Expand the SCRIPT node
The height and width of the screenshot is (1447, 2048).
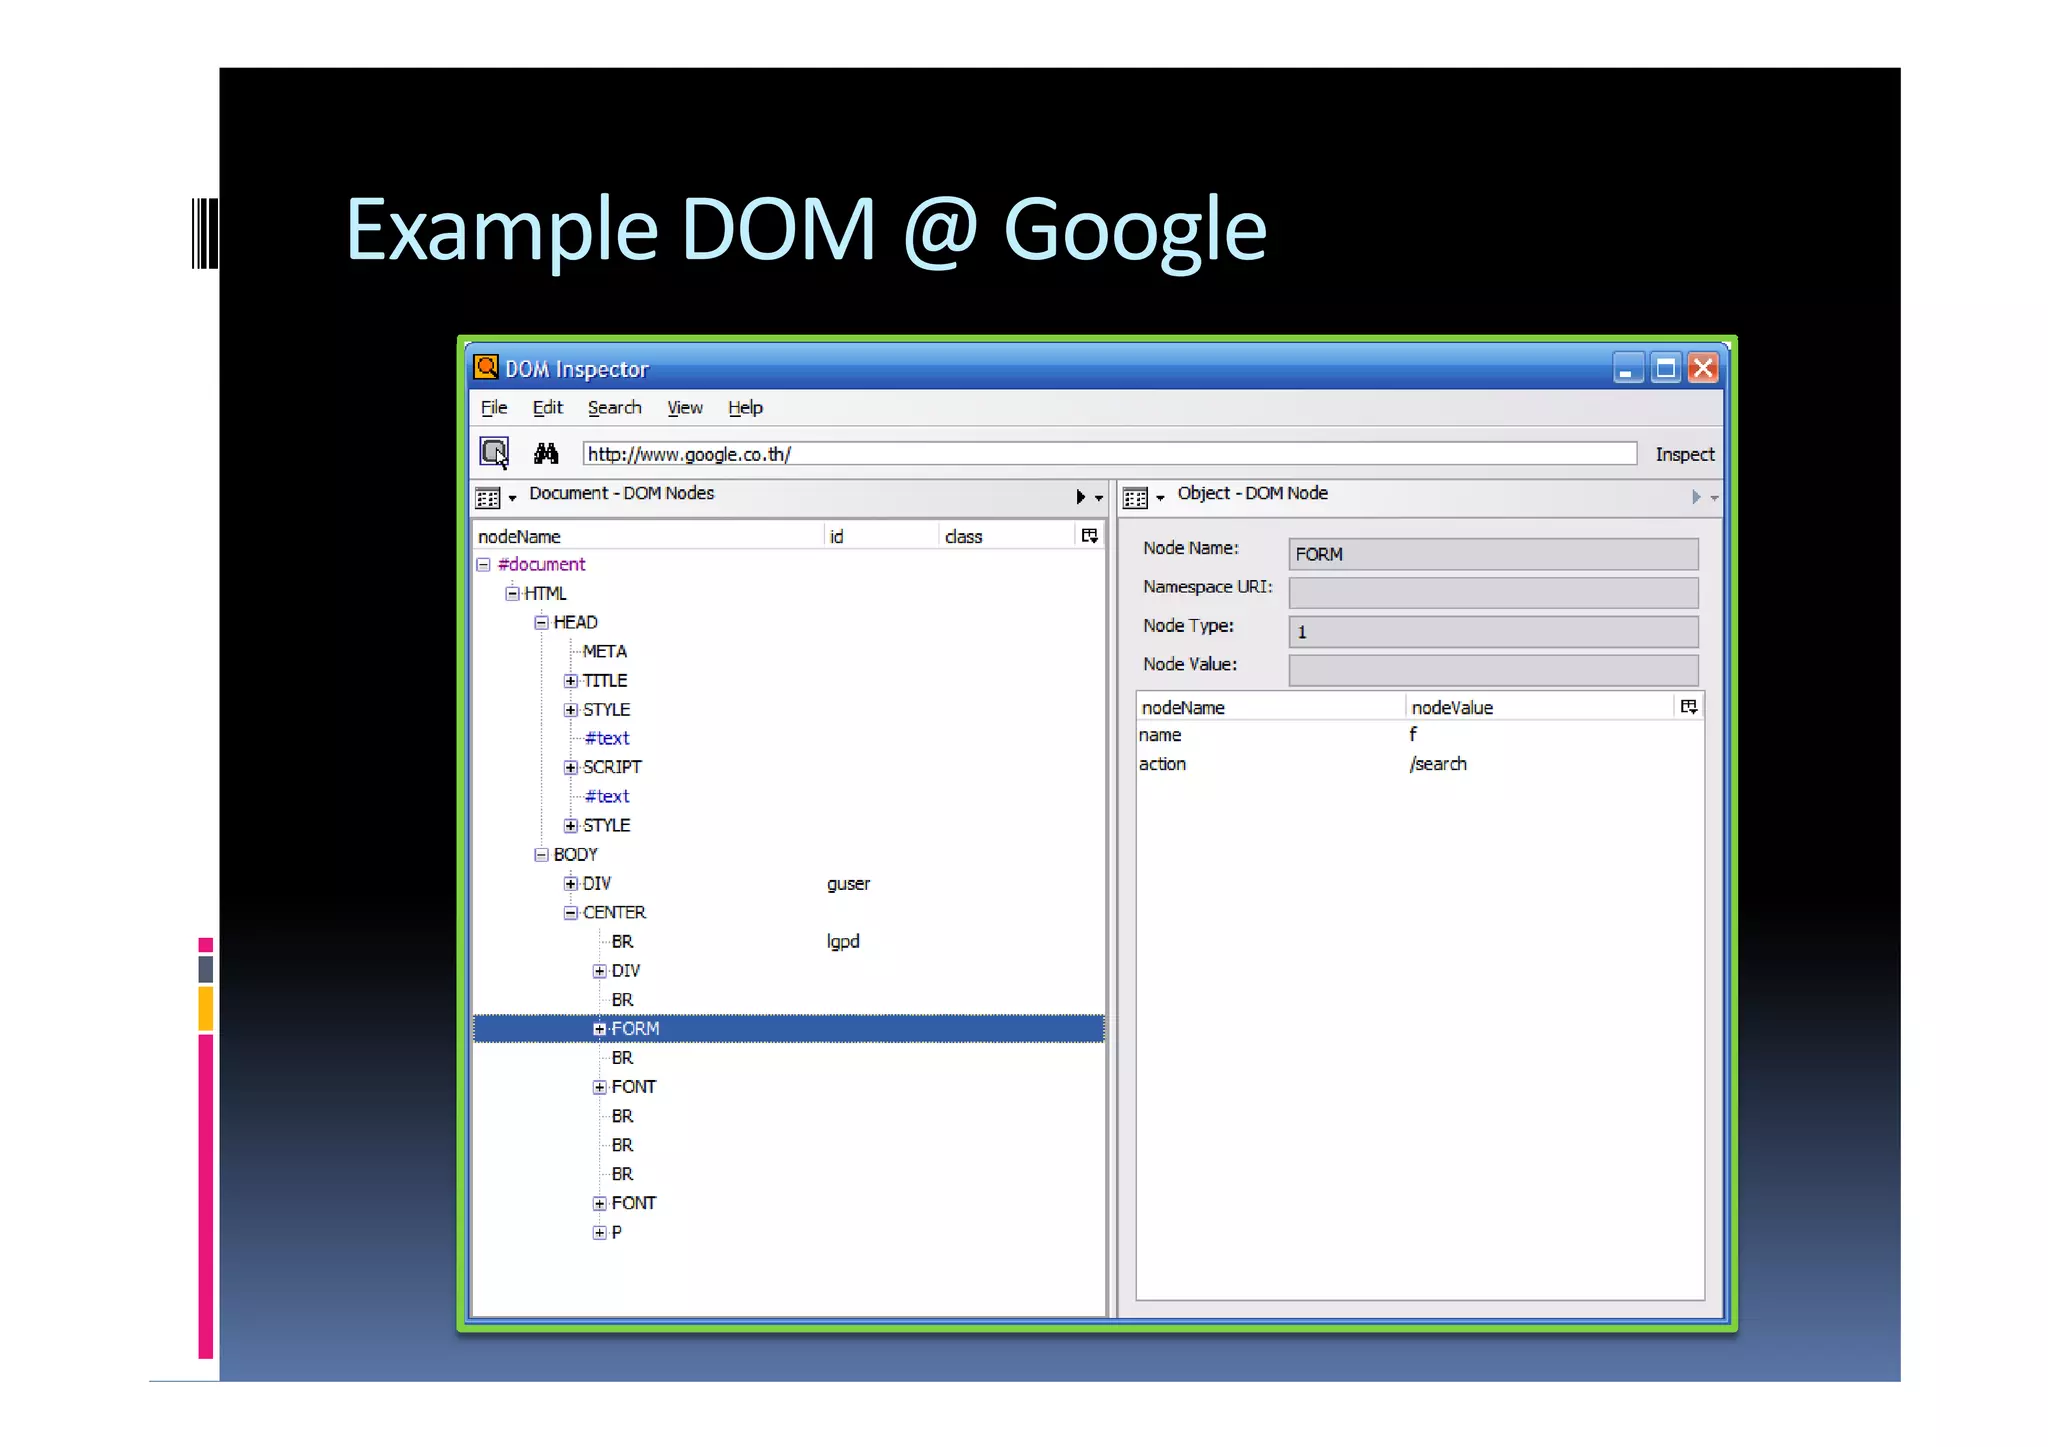(570, 768)
